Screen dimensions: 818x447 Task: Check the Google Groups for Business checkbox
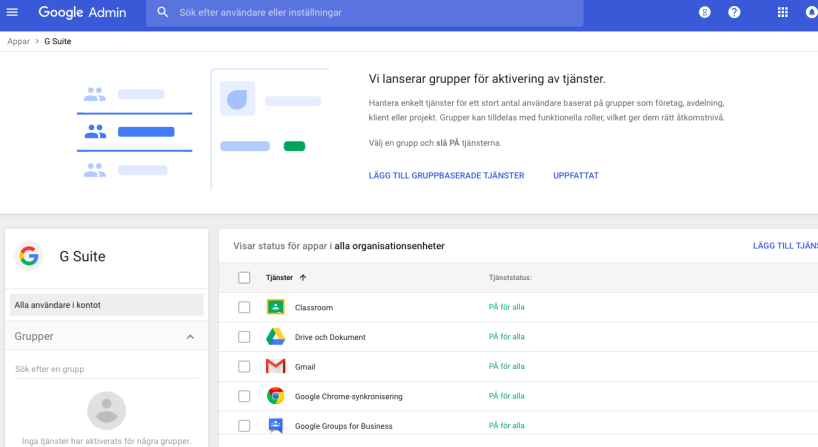244,426
